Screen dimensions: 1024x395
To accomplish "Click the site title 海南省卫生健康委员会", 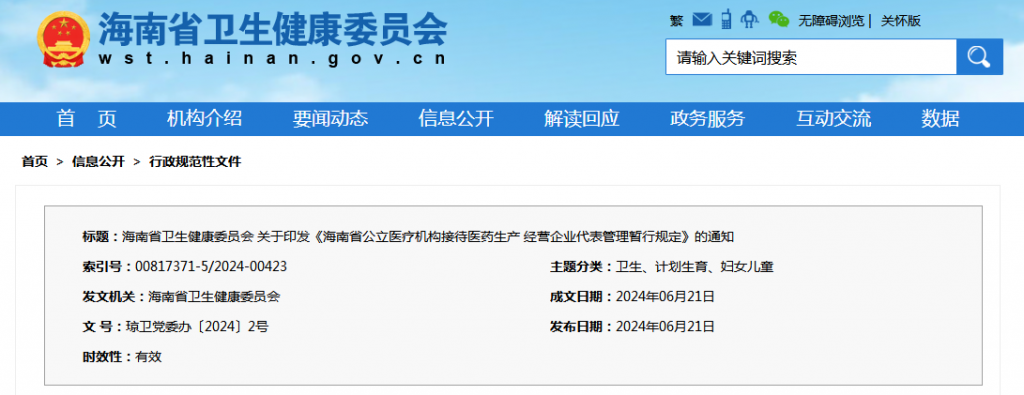I will pyautogui.click(x=272, y=29).
